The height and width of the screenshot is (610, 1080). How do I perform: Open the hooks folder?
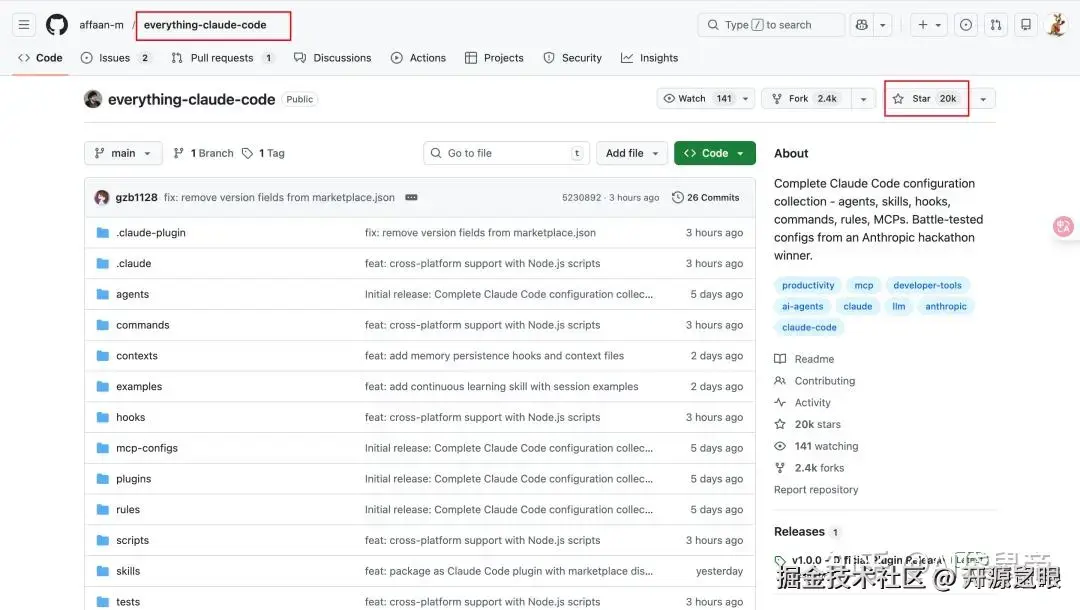130,417
